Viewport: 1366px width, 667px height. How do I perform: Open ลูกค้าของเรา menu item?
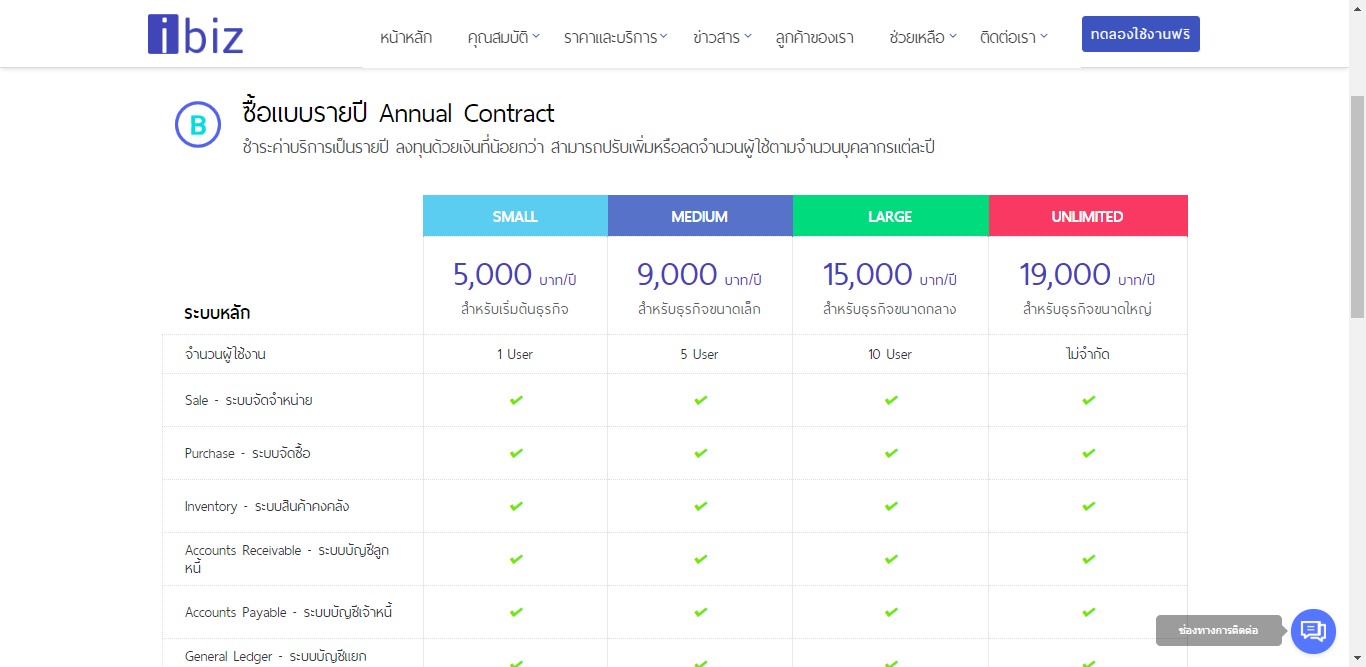[x=814, y=38]
